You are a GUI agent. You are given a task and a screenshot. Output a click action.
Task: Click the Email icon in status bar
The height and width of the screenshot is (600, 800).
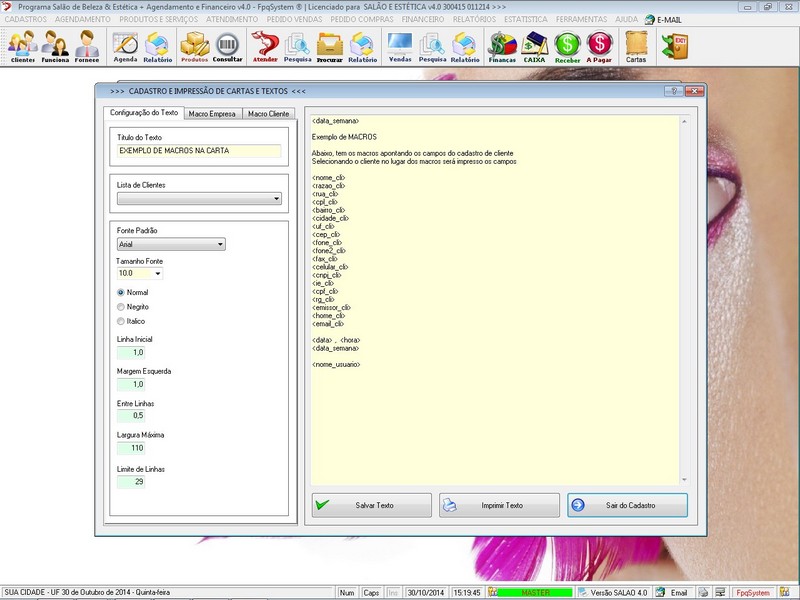coord(660,592)
